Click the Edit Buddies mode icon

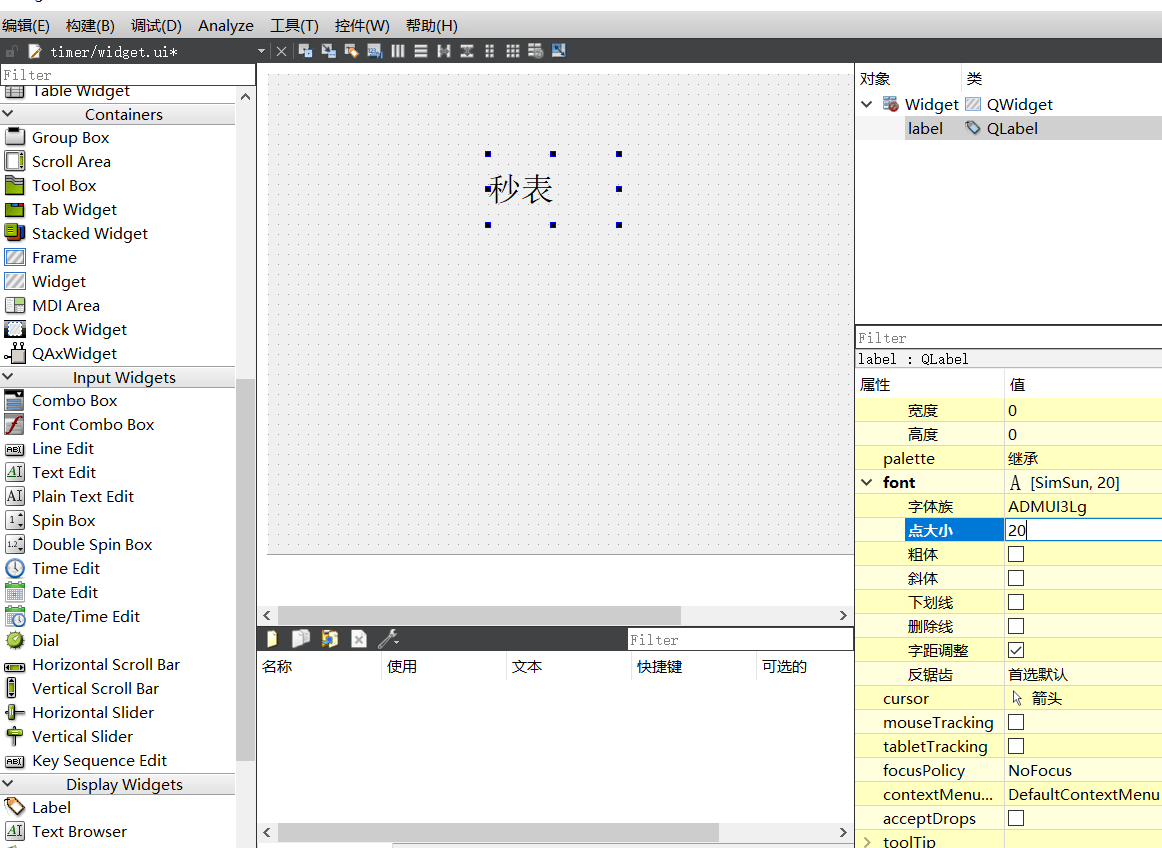(x=351, y=51)
